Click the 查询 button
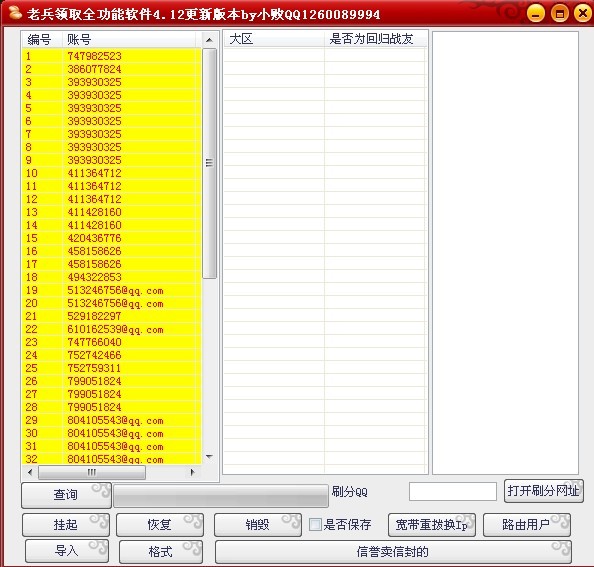The height and width of the screenshot is (567, 594). tap(66, 495)
